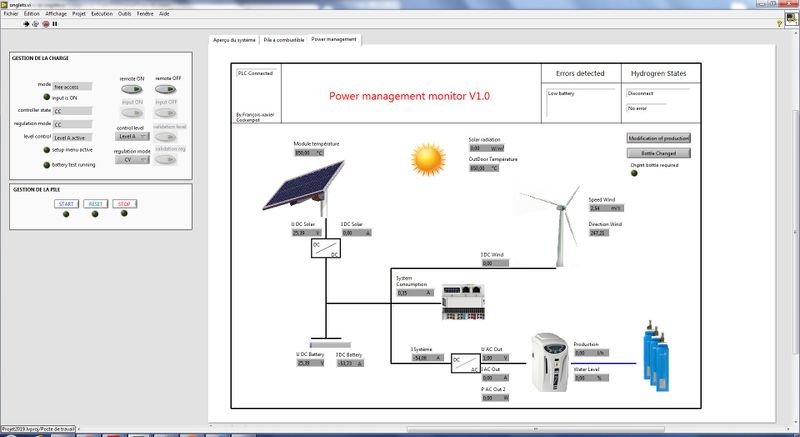Switch to the Pile à combustible tab
Image resolution: width=800 pixels, height=437 pixels.
(283, 39)
